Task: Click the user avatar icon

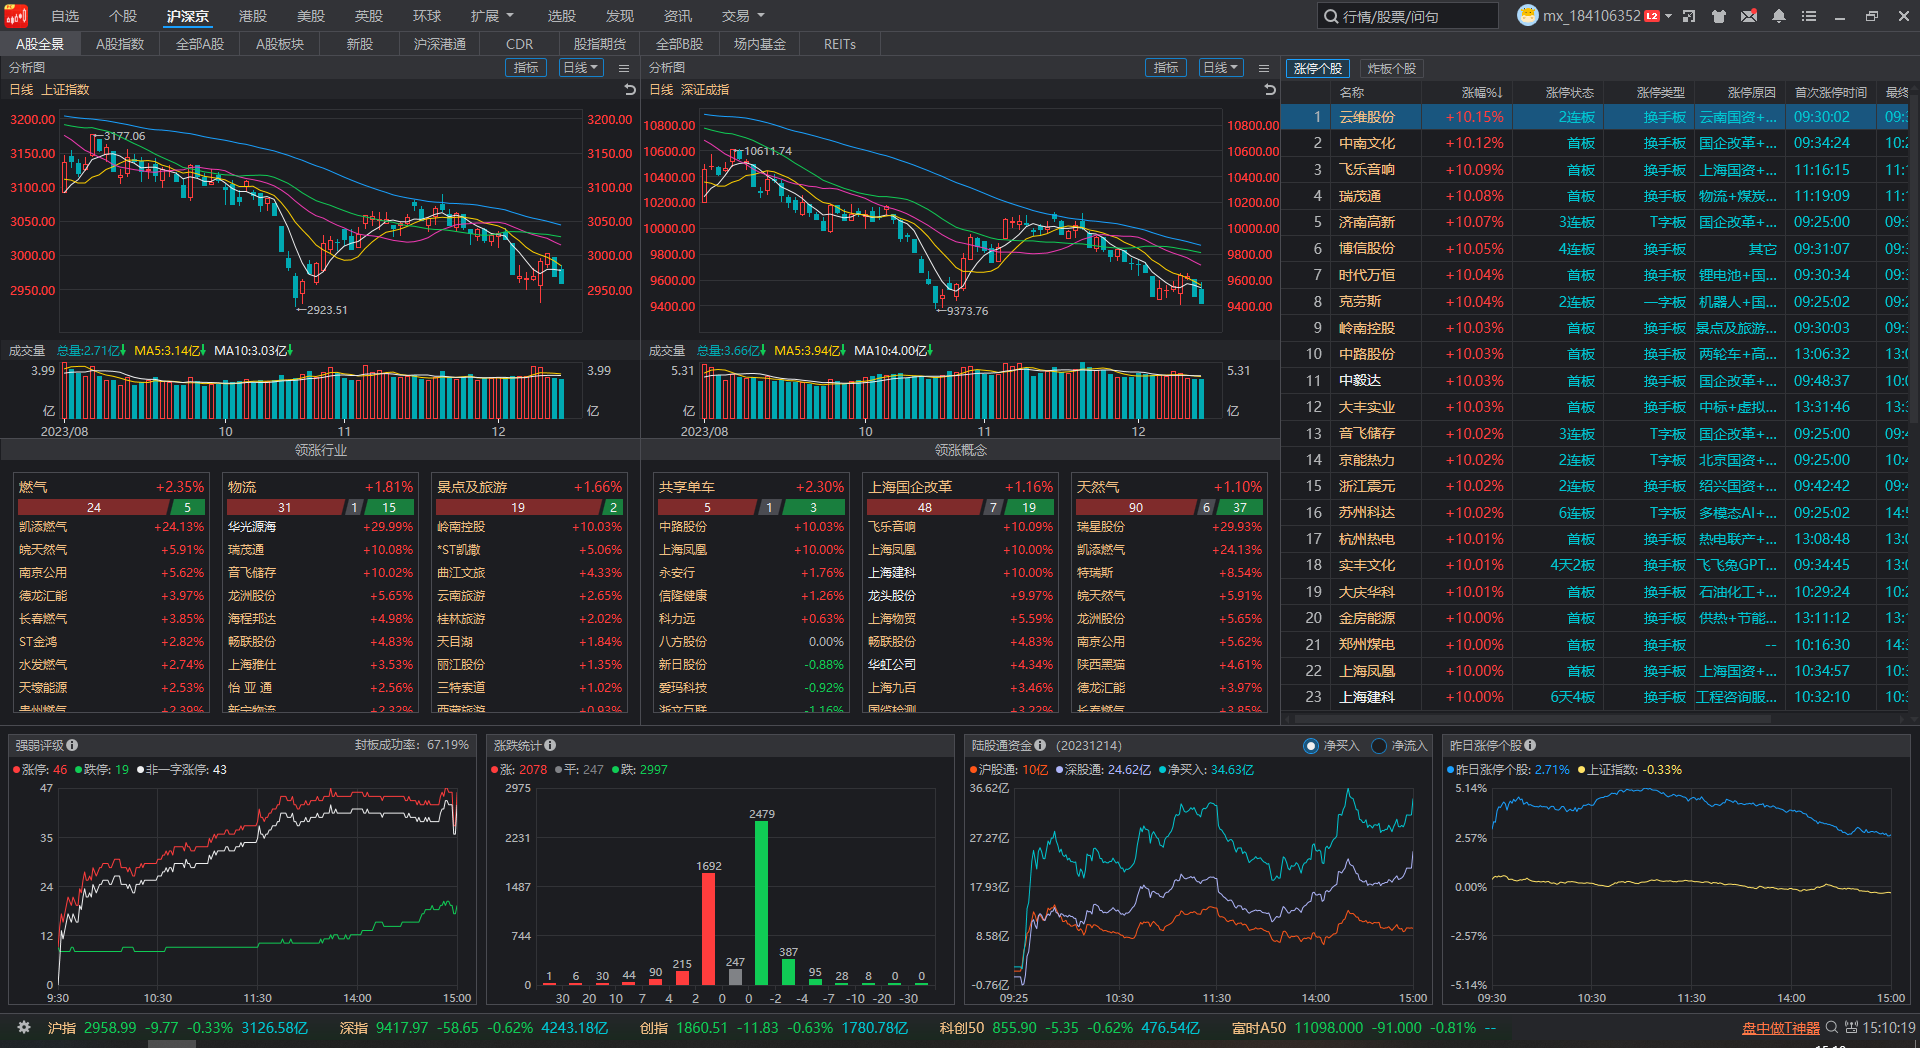Action: [1527, 16]
